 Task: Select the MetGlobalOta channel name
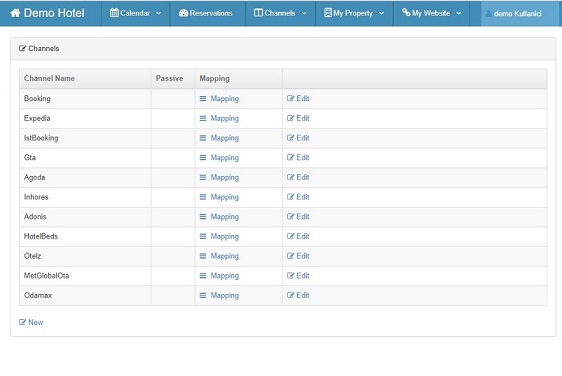[x=46, y=276]
